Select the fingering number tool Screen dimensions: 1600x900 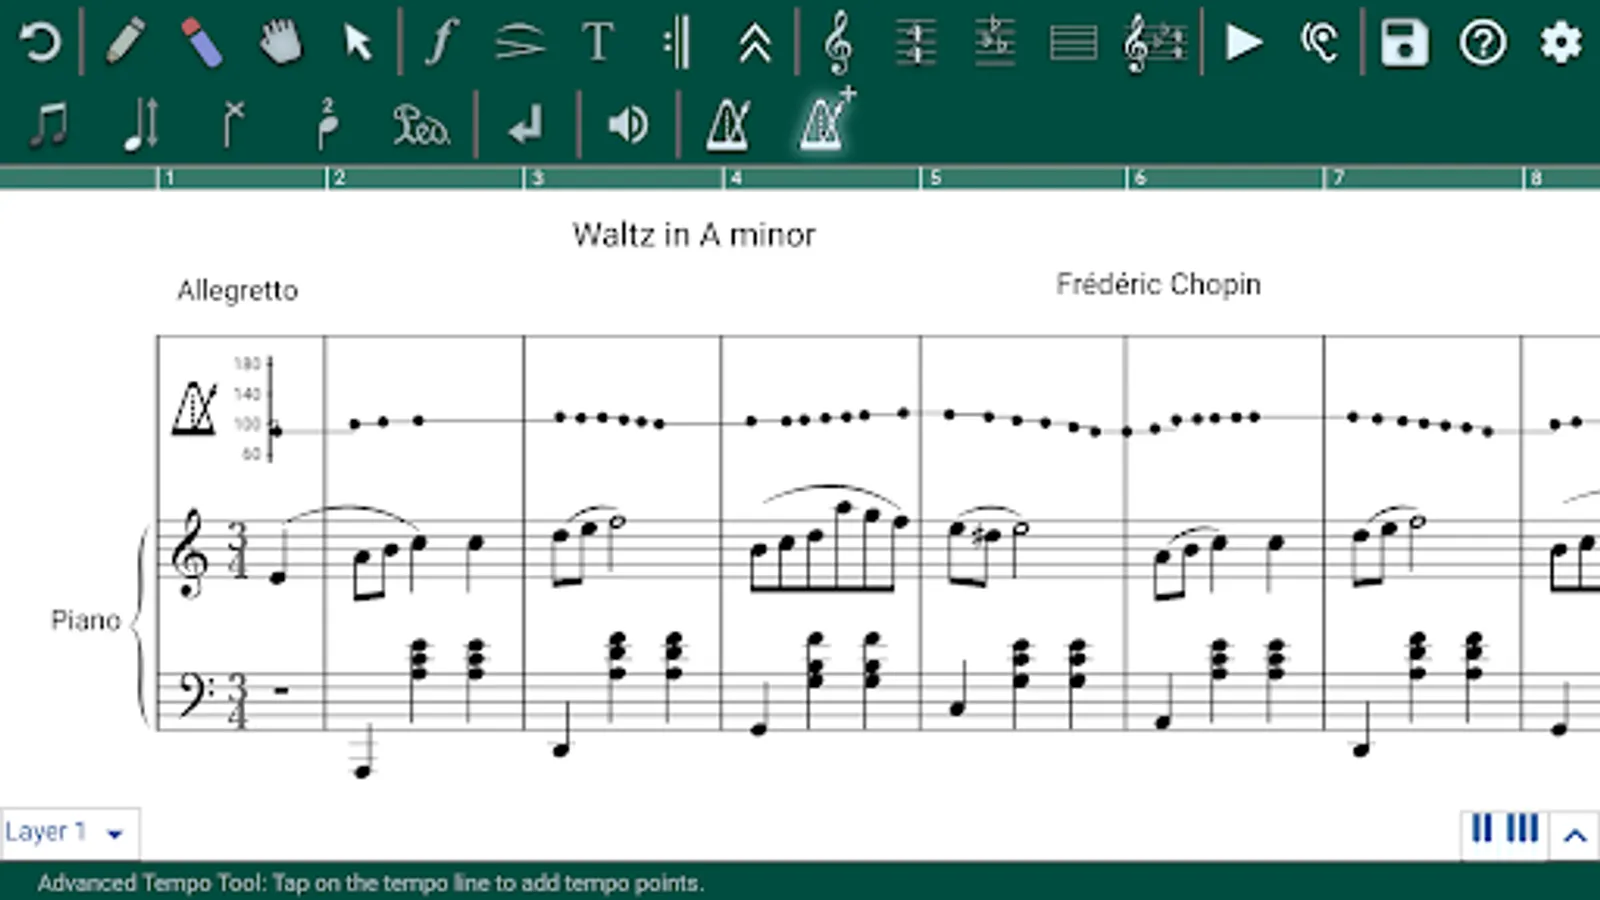(x=327, y=125)
